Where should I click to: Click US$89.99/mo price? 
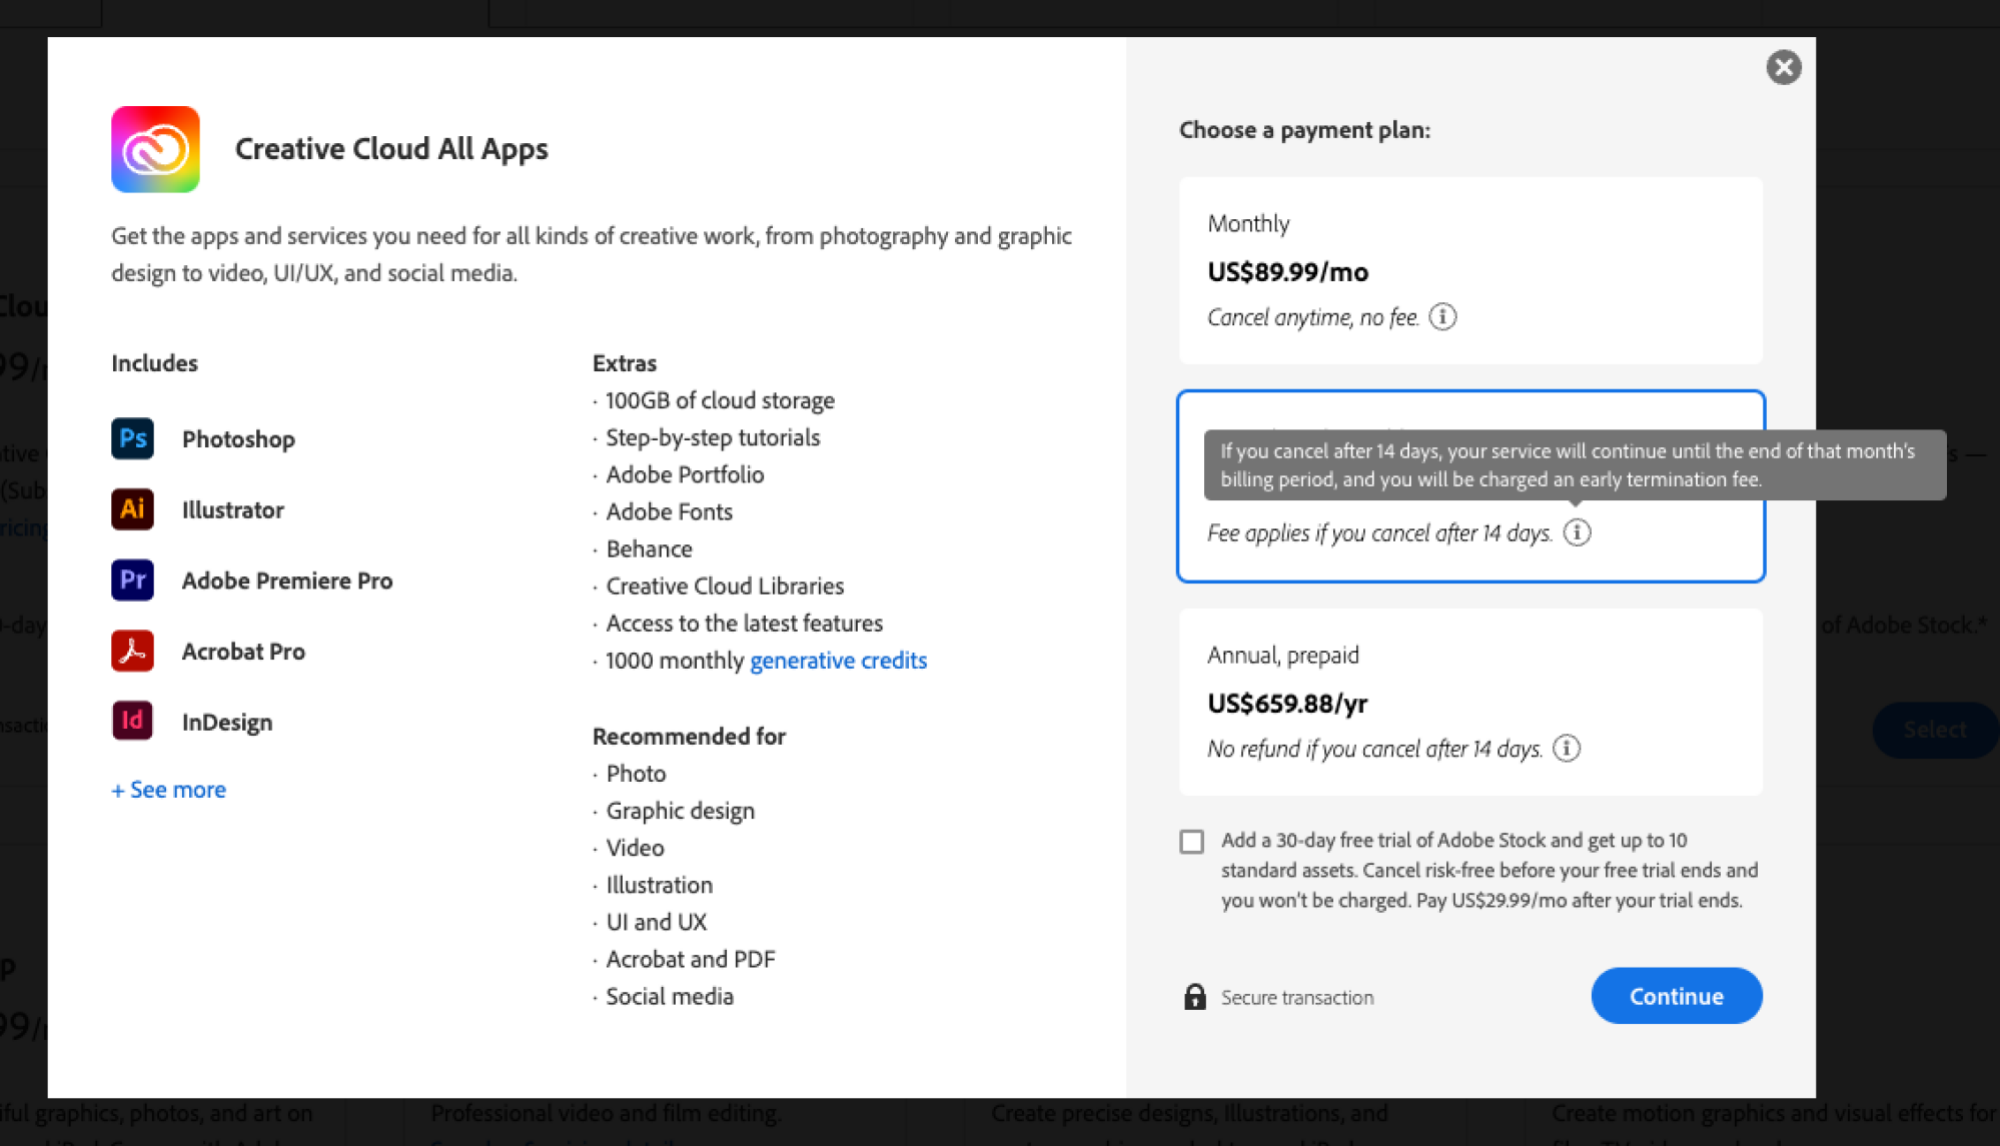pyautogui.click(x=1287, y=272)
